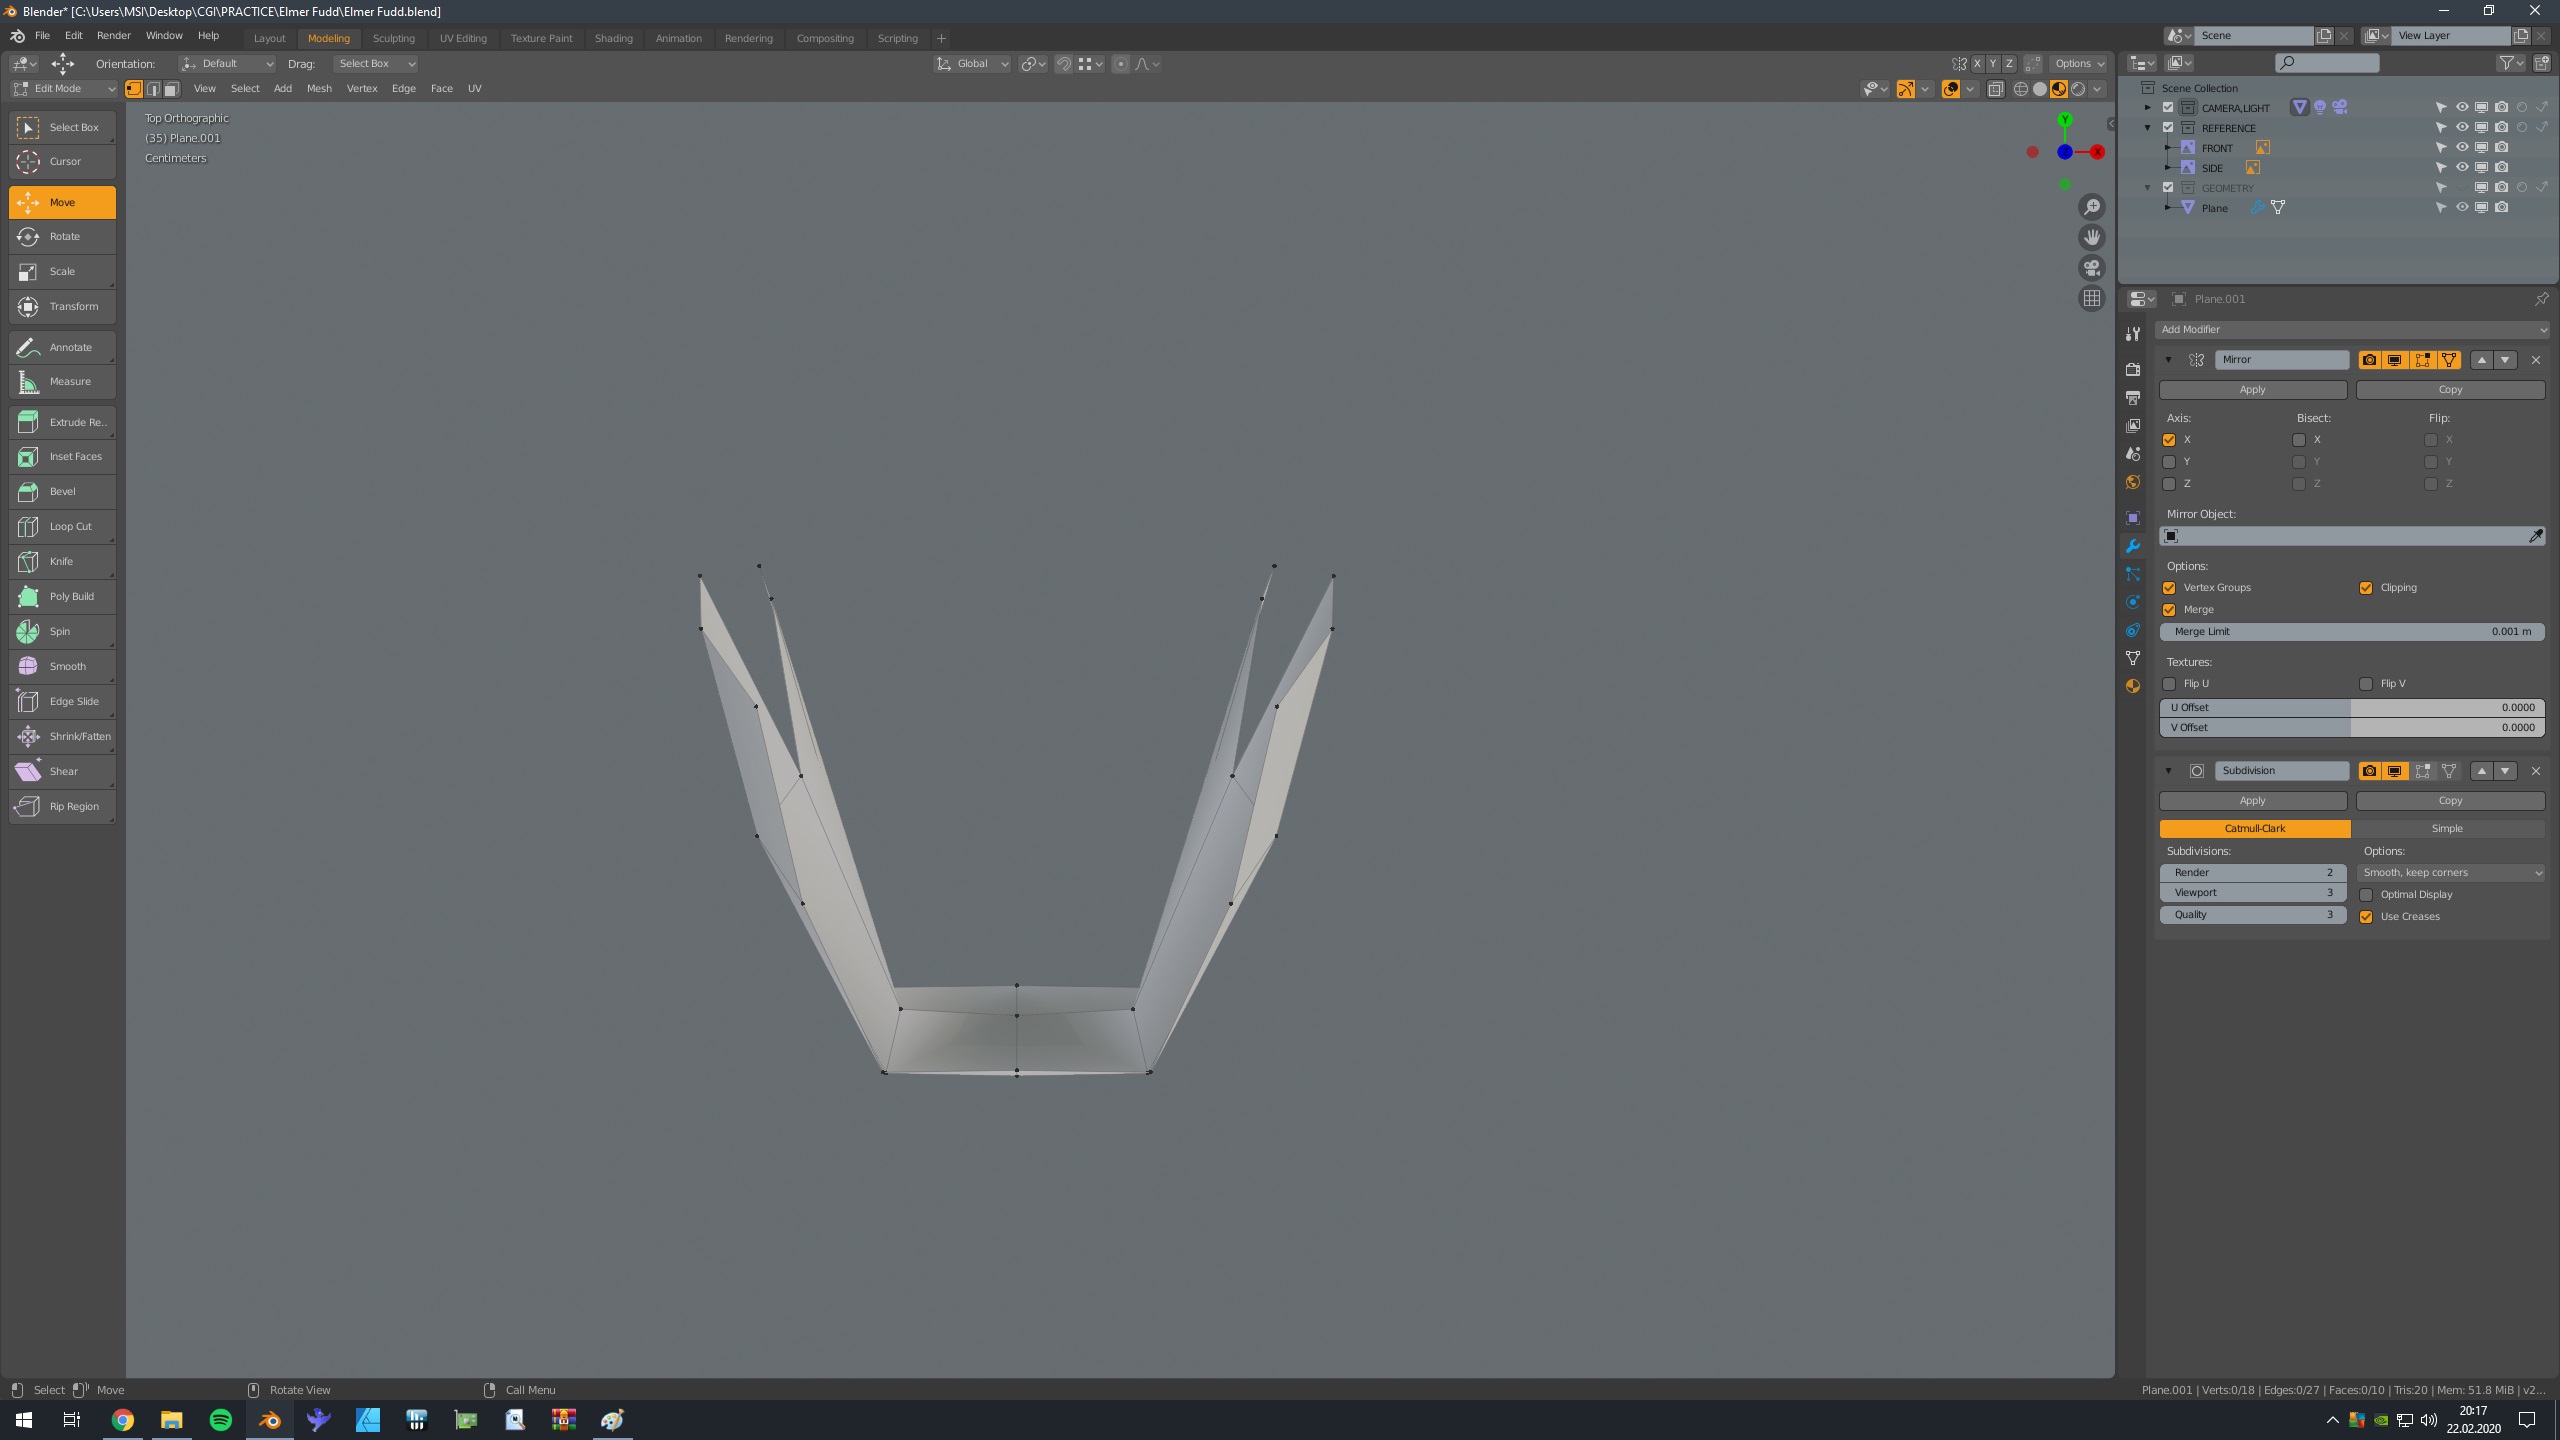2560x1440 pixels.
Task: Select the Shear tool
Action: (62, 771)
